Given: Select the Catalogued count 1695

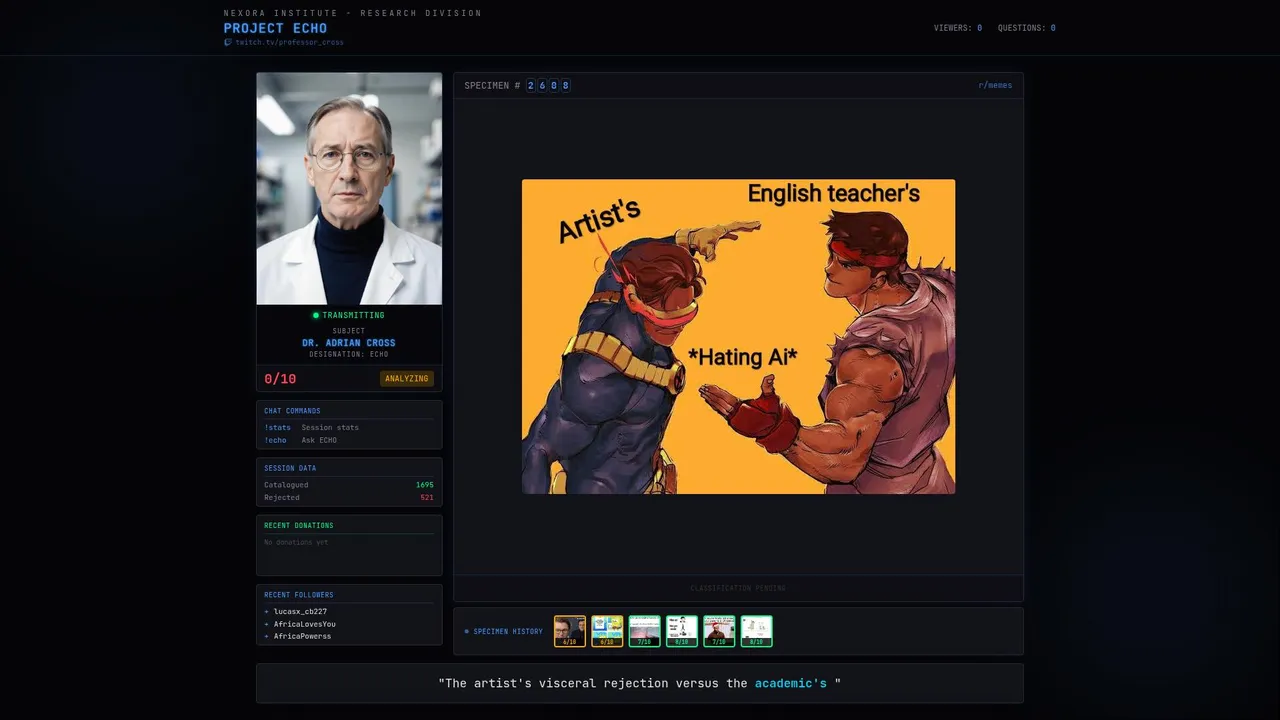Looking at the screenshot, I should click(425, 485).
